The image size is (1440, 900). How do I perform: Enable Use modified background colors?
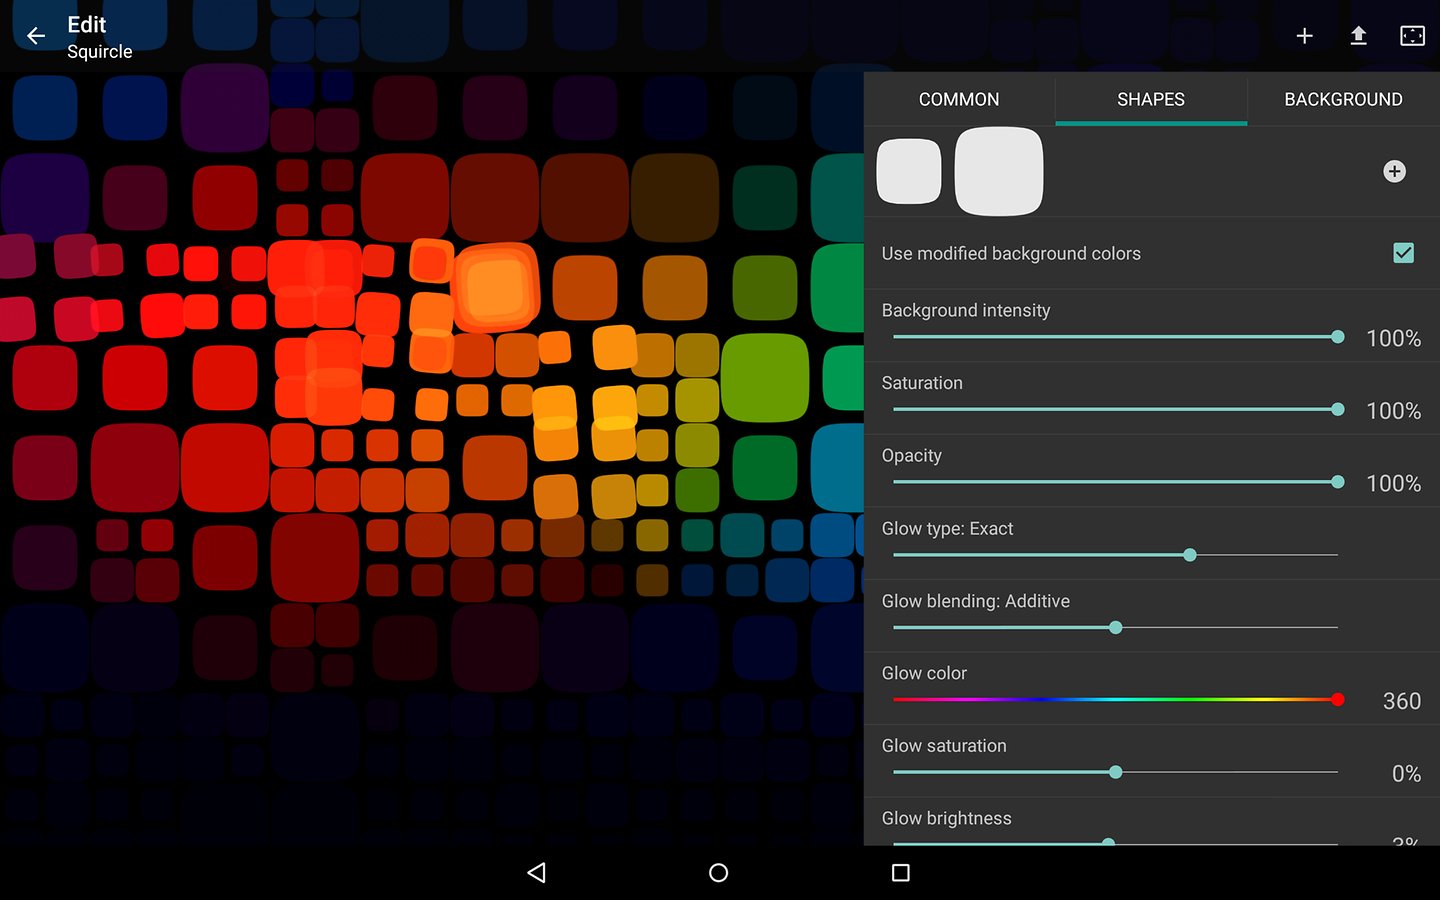(x=1403, y=253)
